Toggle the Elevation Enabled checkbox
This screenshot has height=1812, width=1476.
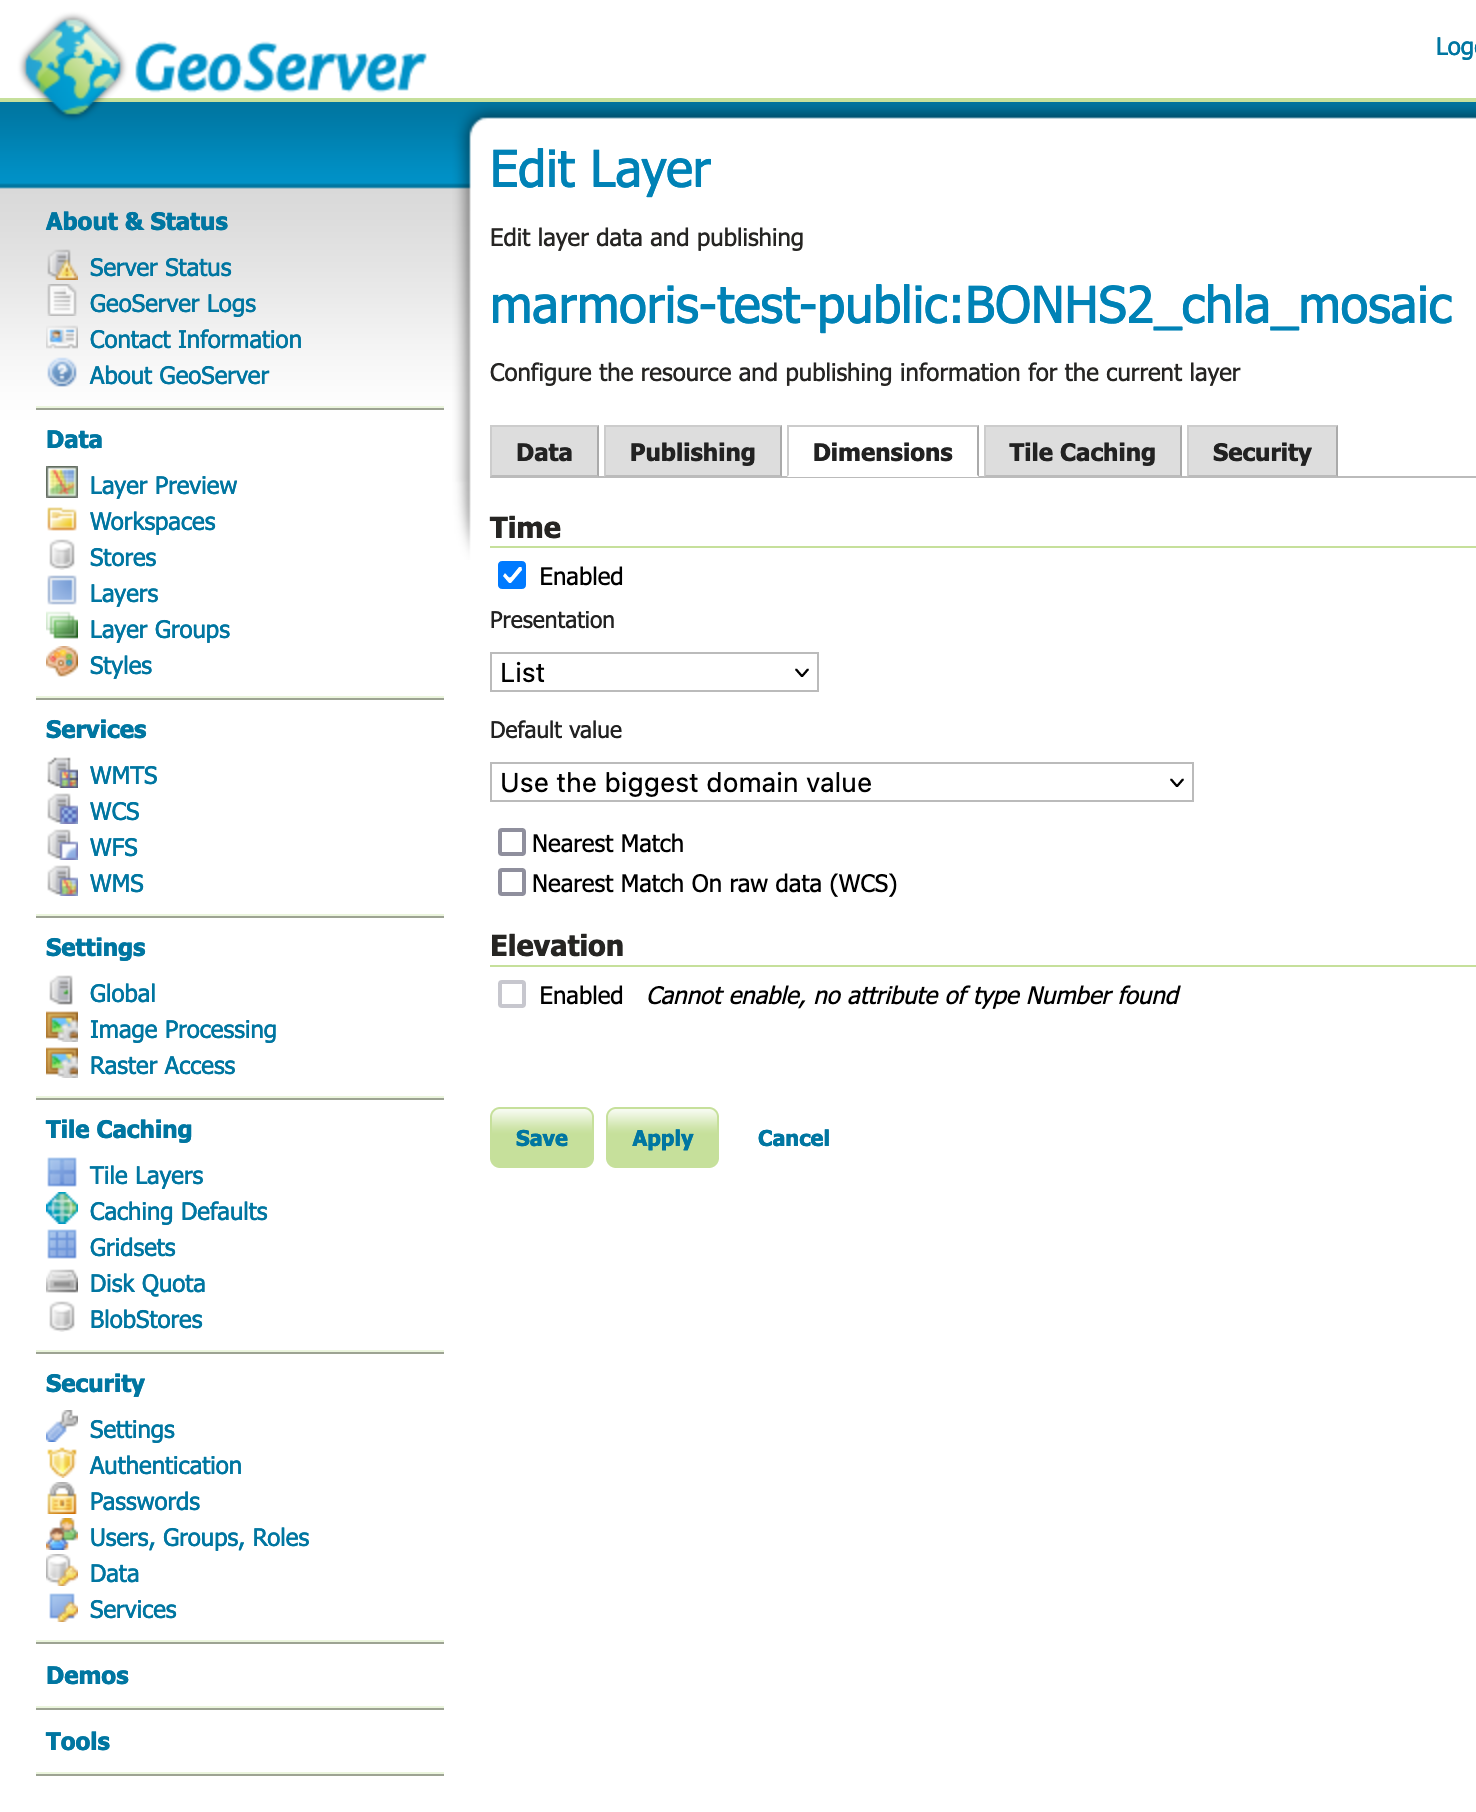click(x=512, y=995)
